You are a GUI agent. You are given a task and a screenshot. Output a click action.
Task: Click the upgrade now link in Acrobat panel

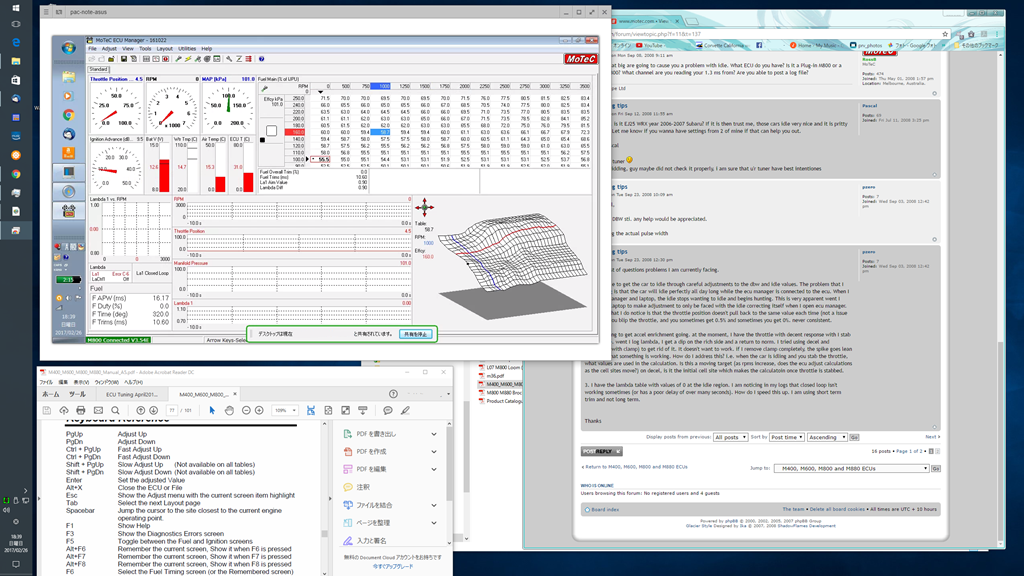tap(393, 566)
